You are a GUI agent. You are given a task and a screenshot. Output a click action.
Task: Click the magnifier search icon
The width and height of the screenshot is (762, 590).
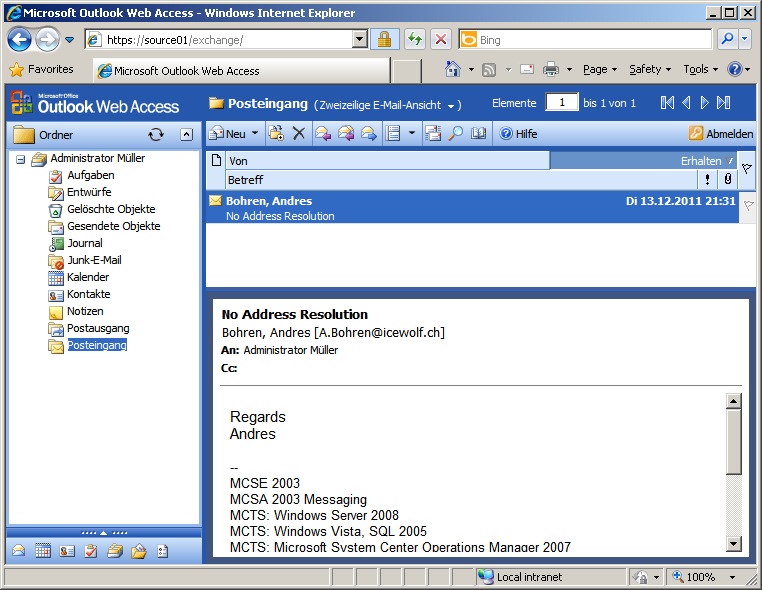click(455, 134)
